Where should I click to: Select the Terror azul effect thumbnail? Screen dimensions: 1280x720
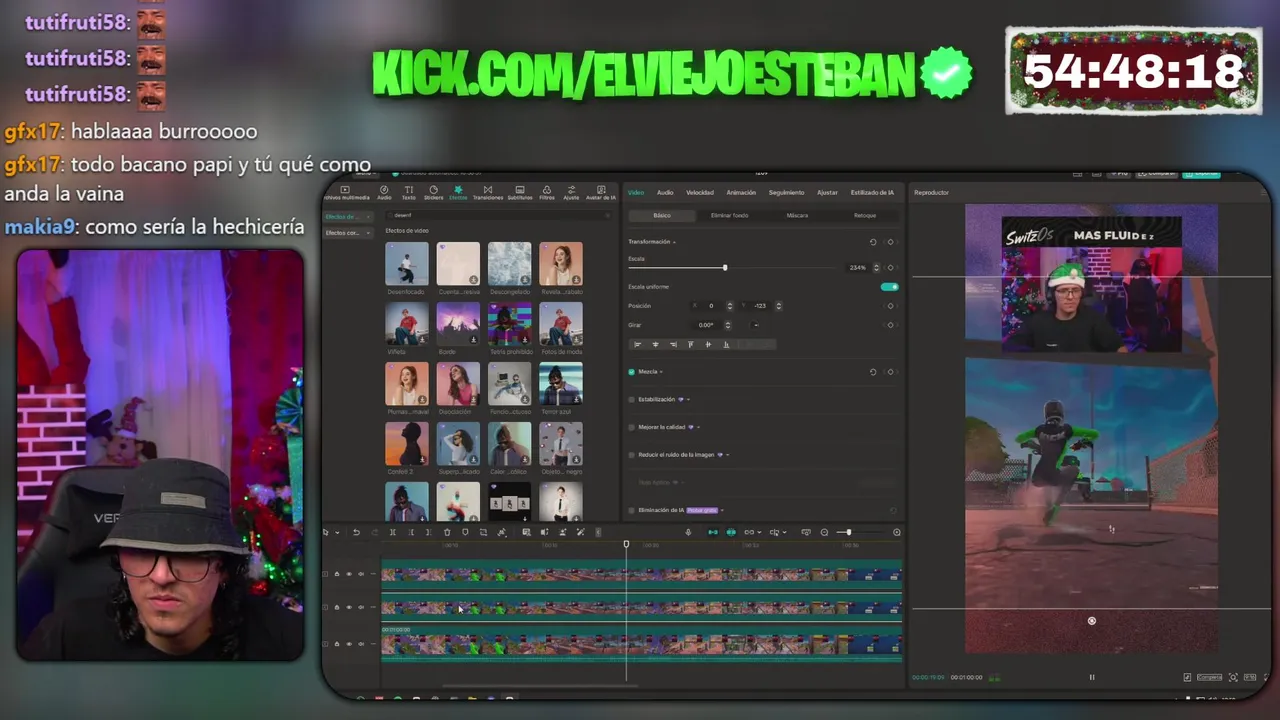[560, 385]
